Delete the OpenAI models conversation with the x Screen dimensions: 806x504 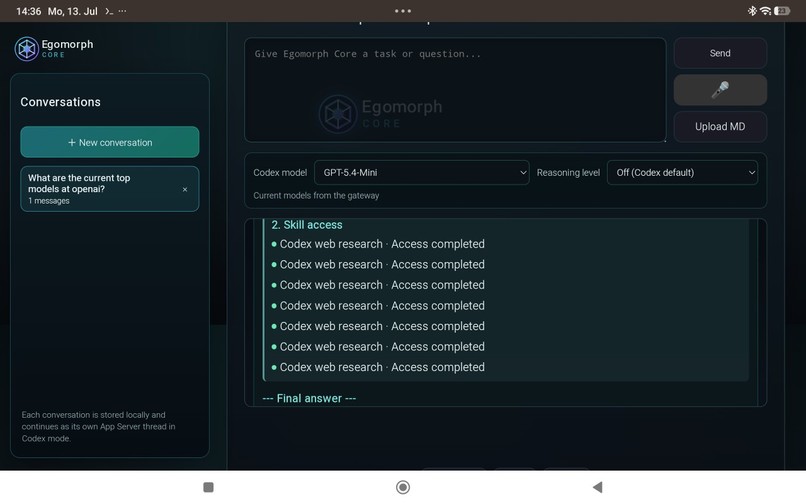click(x=185, y=189)
